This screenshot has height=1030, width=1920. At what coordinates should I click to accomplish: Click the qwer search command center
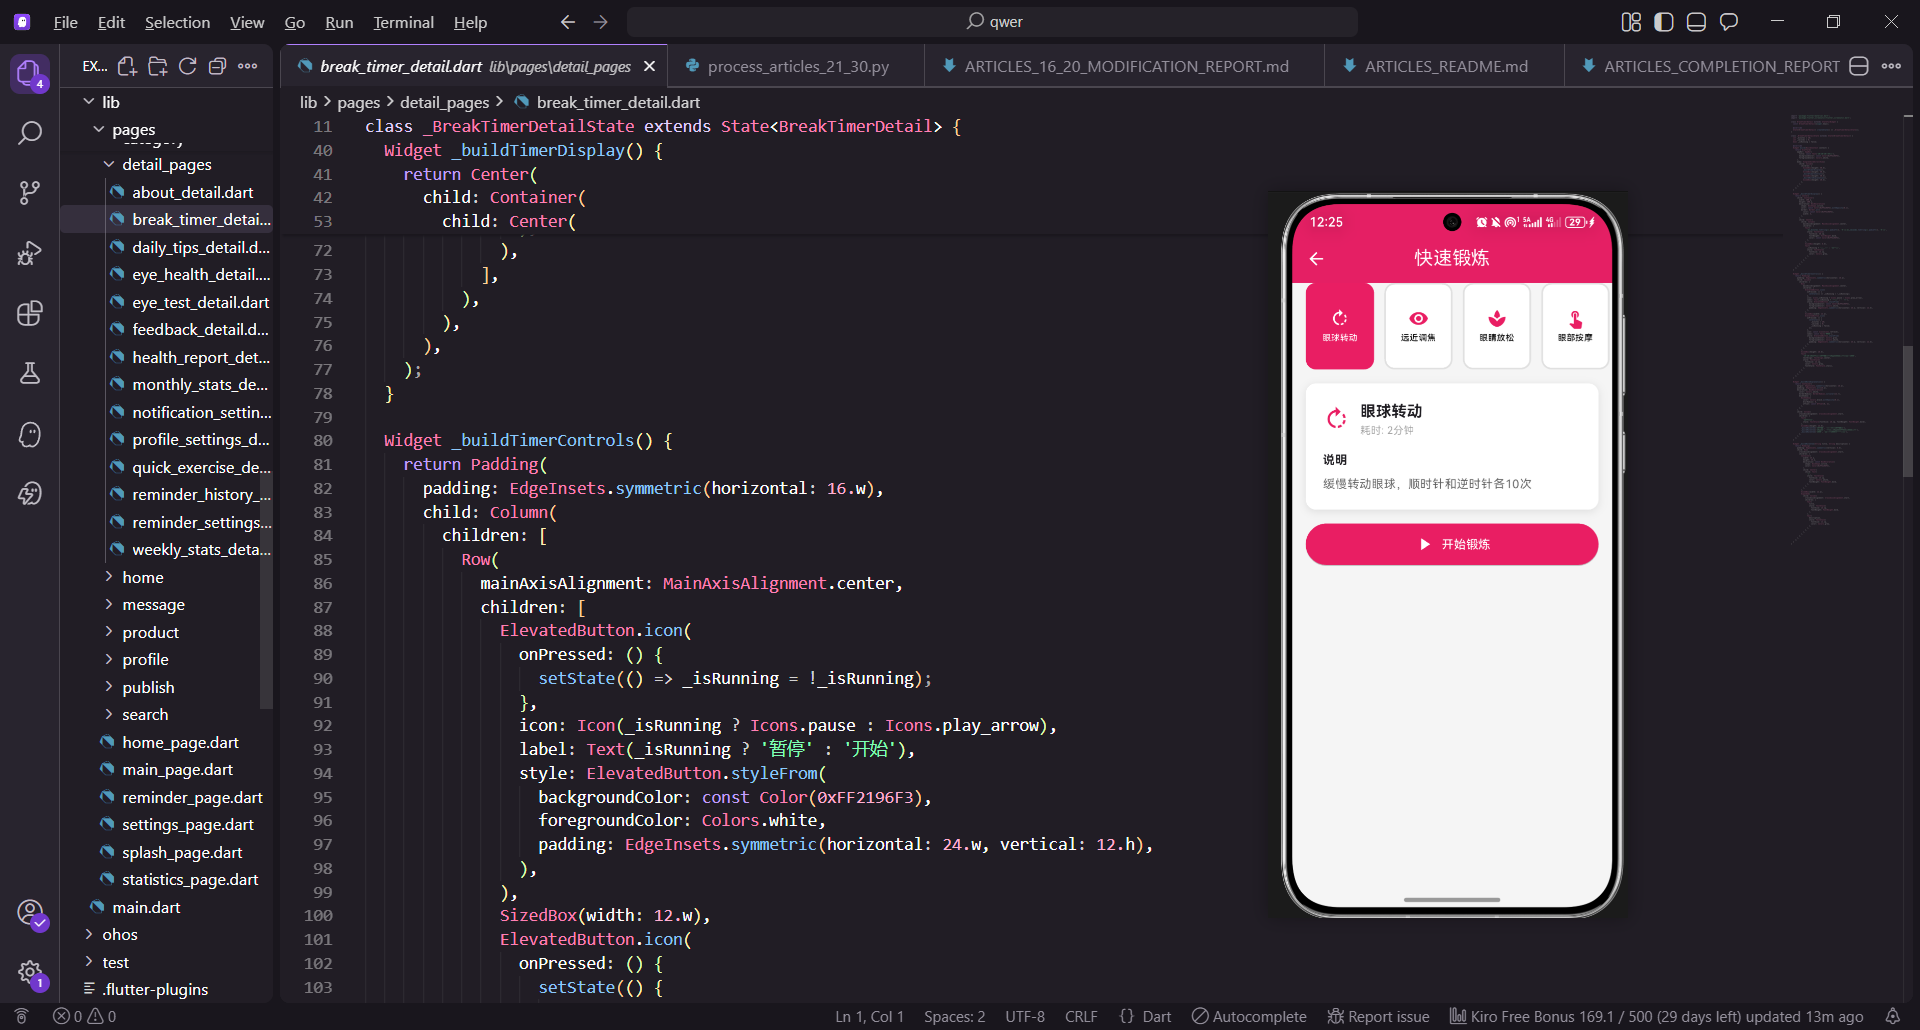(x=992, y=21)
